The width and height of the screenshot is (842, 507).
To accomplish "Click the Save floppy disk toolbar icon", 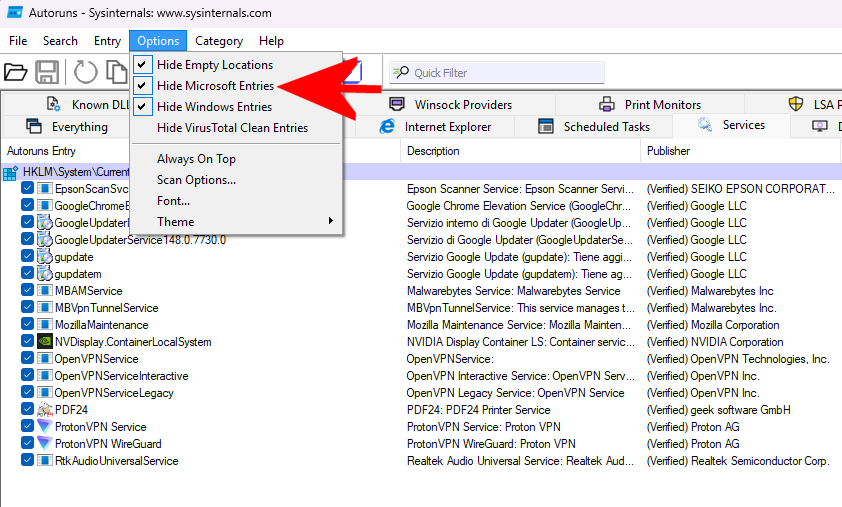I will pos(47,72).
